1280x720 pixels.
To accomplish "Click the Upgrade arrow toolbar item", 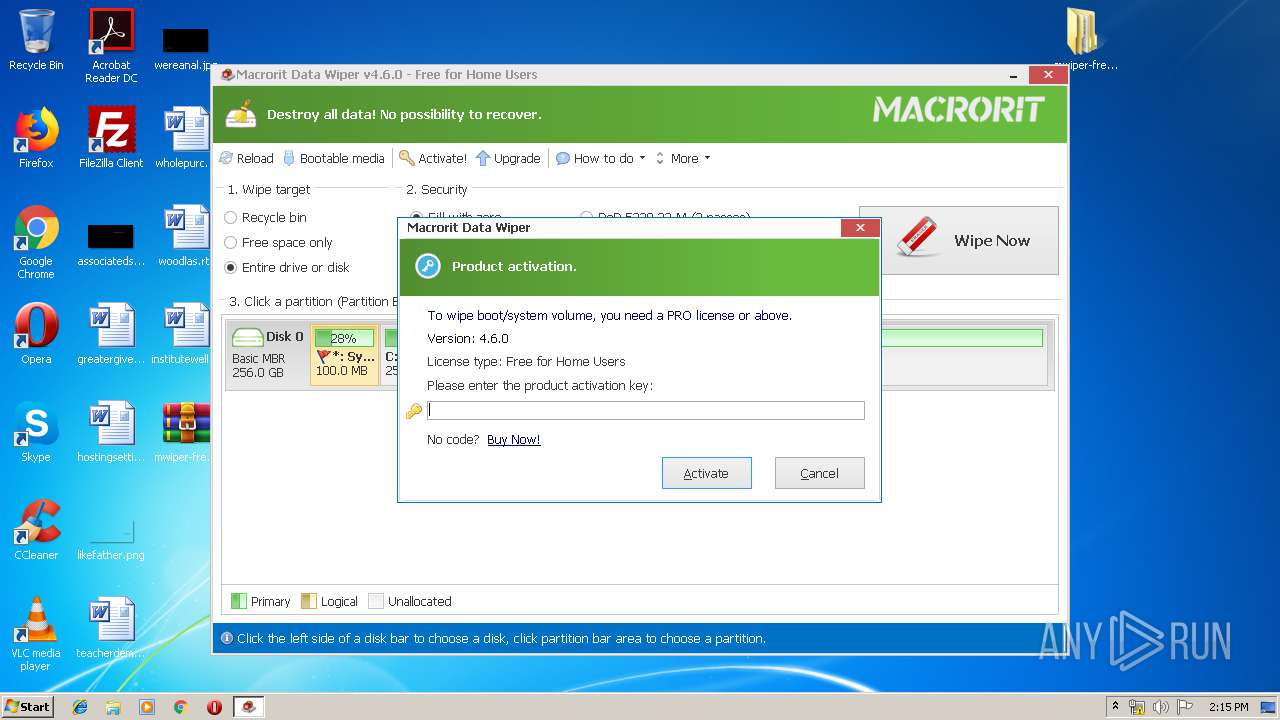I will point(508,158).
